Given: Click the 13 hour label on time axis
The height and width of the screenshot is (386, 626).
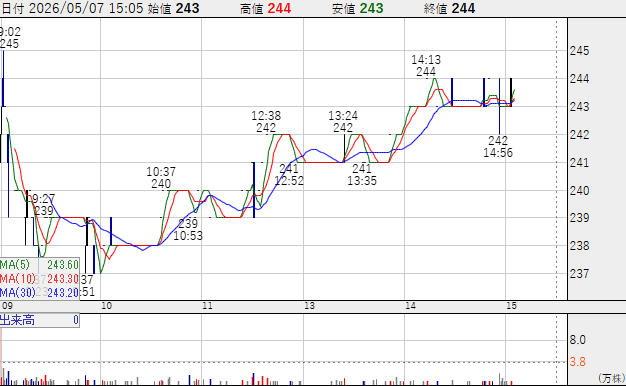Looking at the screenshot, I should 309,306.
